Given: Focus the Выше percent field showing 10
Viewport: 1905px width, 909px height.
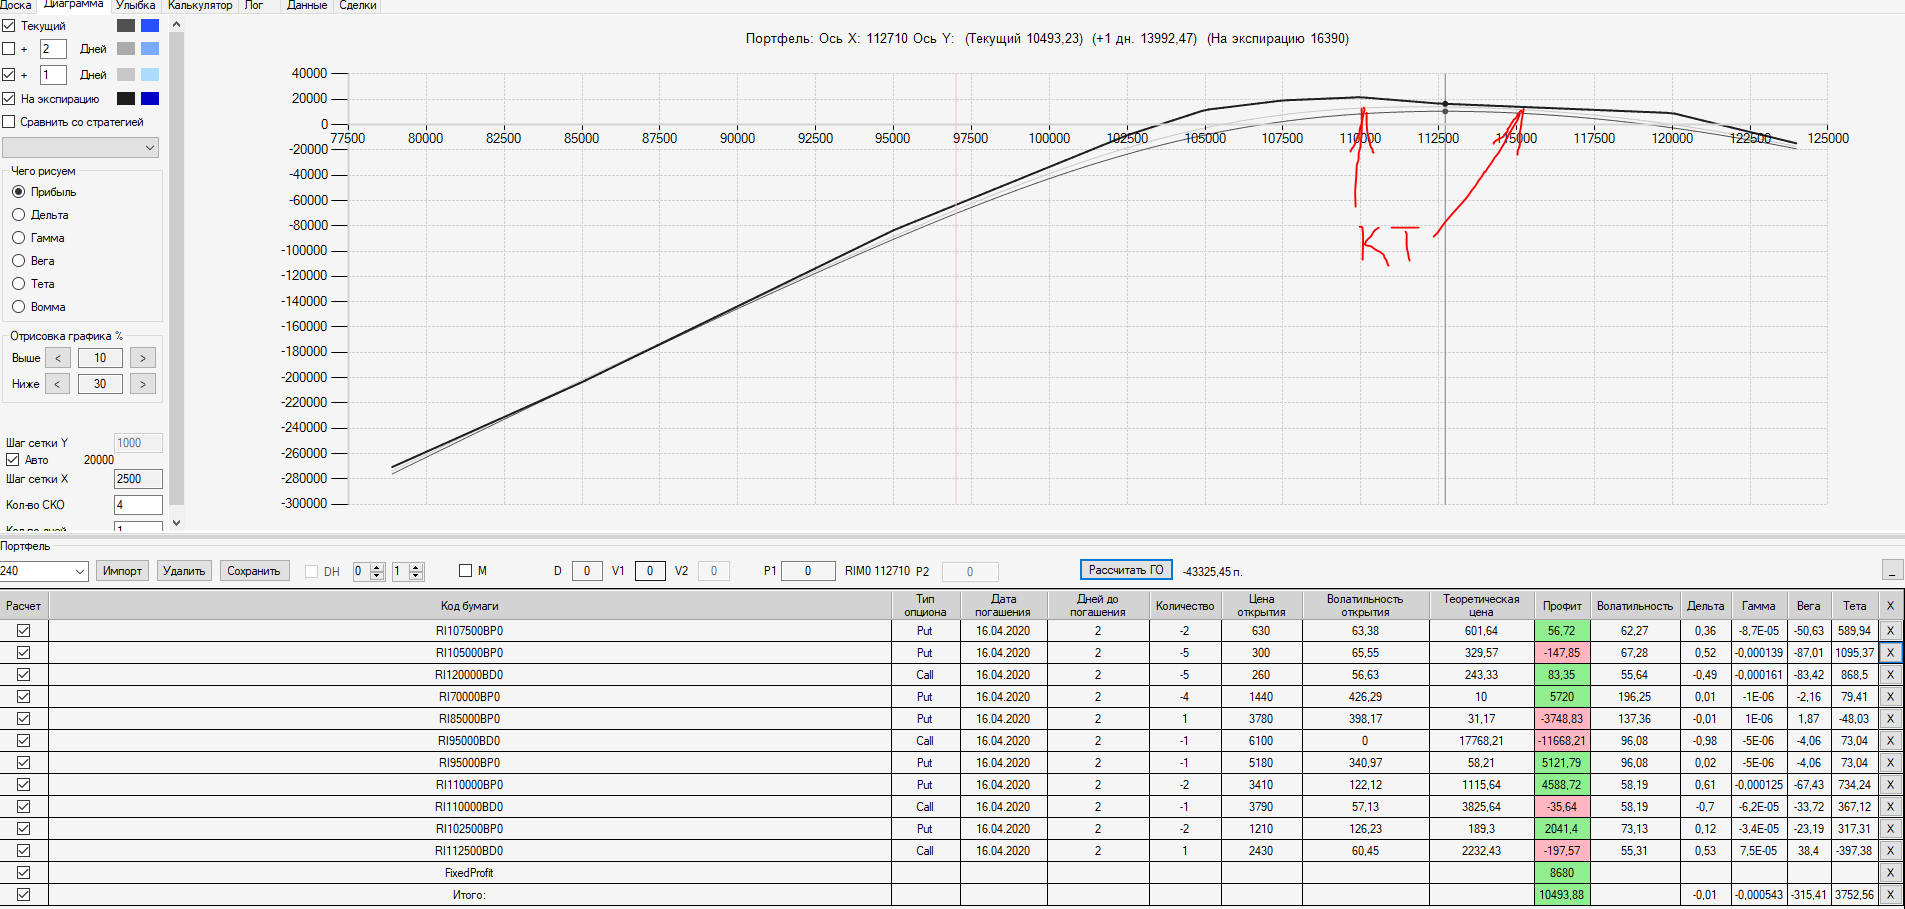Looking at the screenshot, I should [x=100, y=358].
